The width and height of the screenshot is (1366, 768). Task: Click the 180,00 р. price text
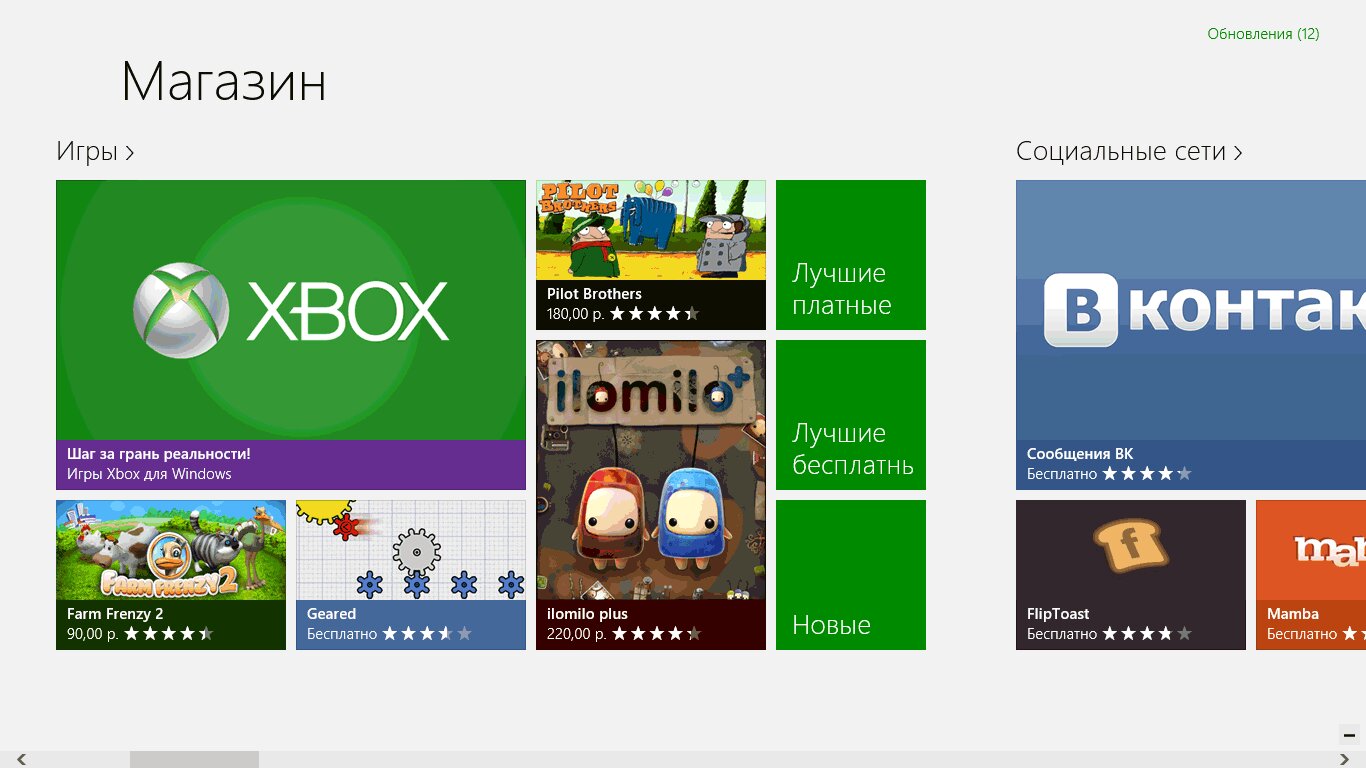point(575,314)
